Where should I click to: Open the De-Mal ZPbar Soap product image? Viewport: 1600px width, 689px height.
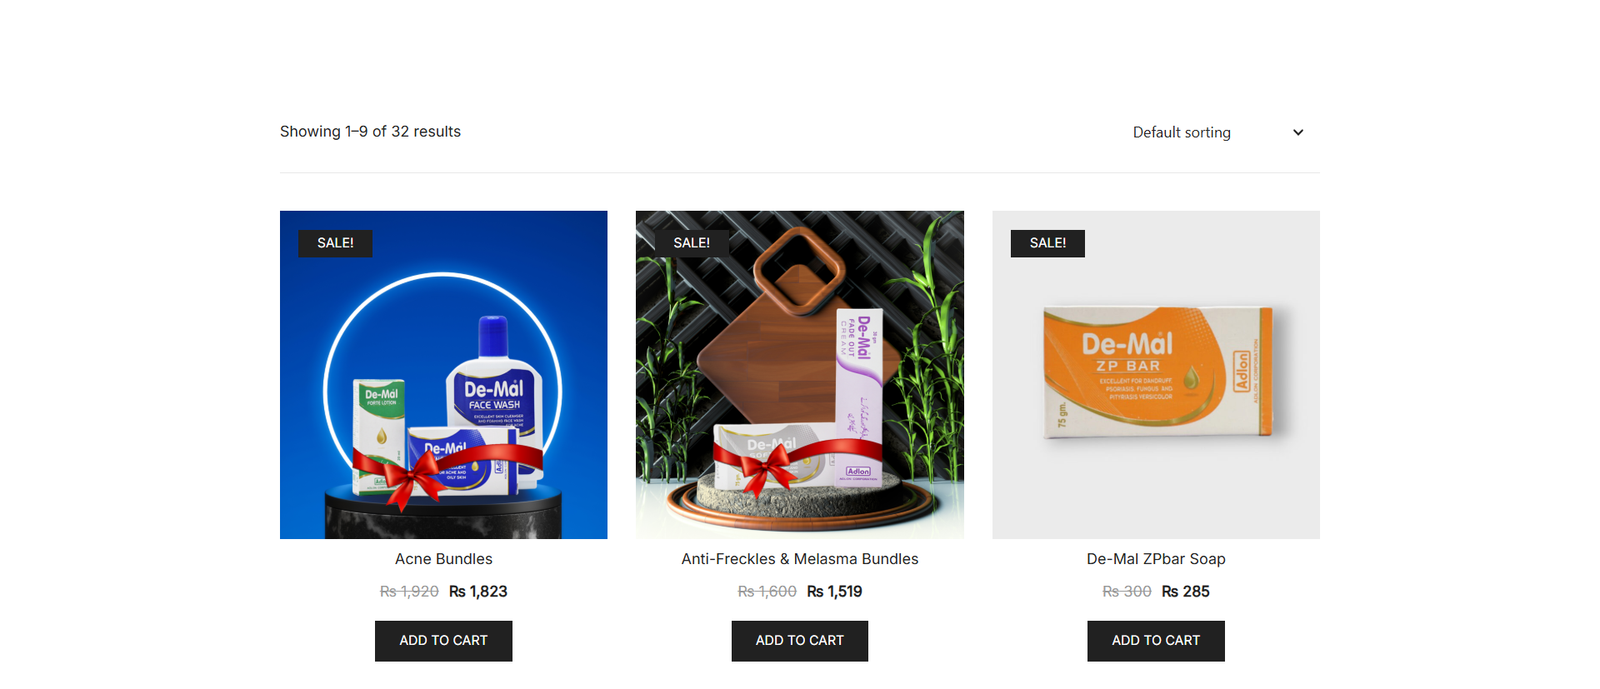(1156, 375)
